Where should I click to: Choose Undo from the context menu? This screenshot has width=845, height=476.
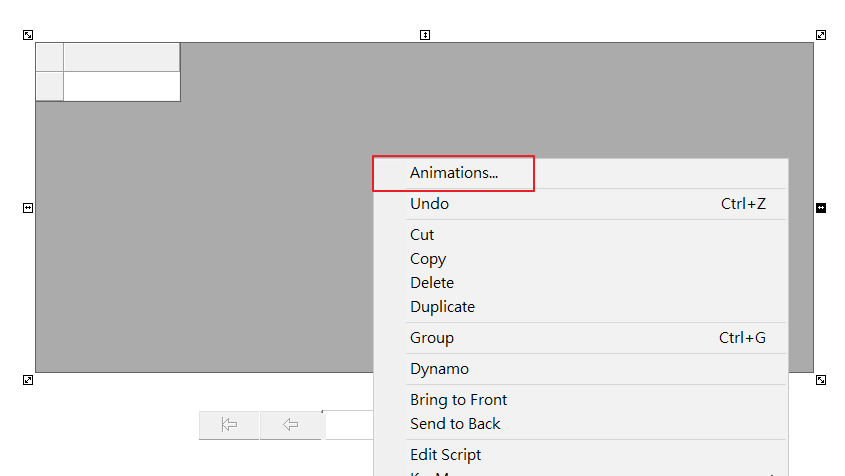click(580, 204)
